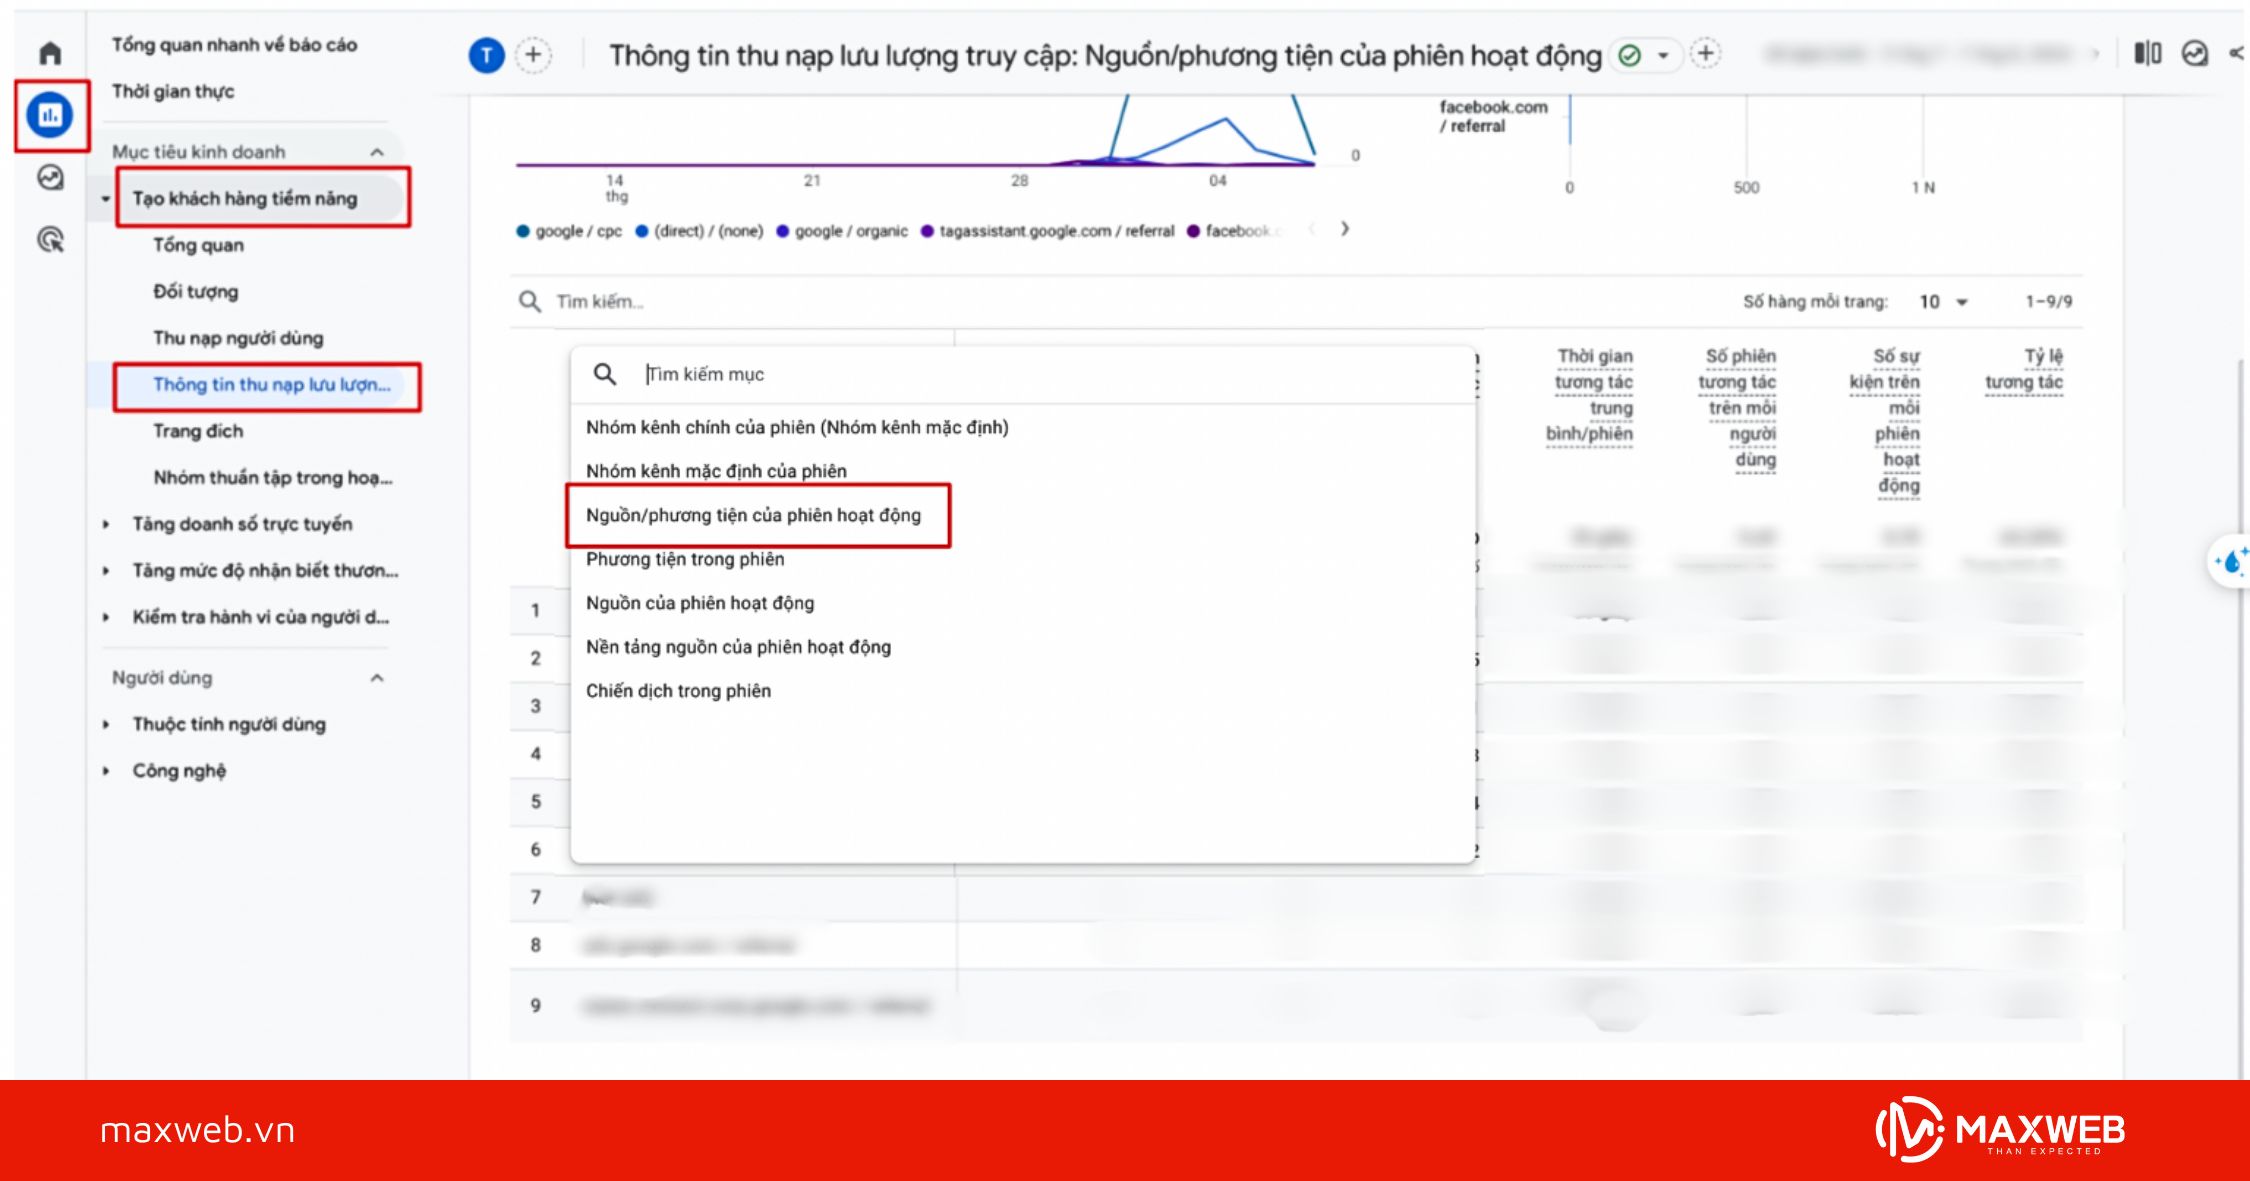Click the plus icon to add comparison
Viewport: 2250px width, 1181px height.
coord(534,55)
